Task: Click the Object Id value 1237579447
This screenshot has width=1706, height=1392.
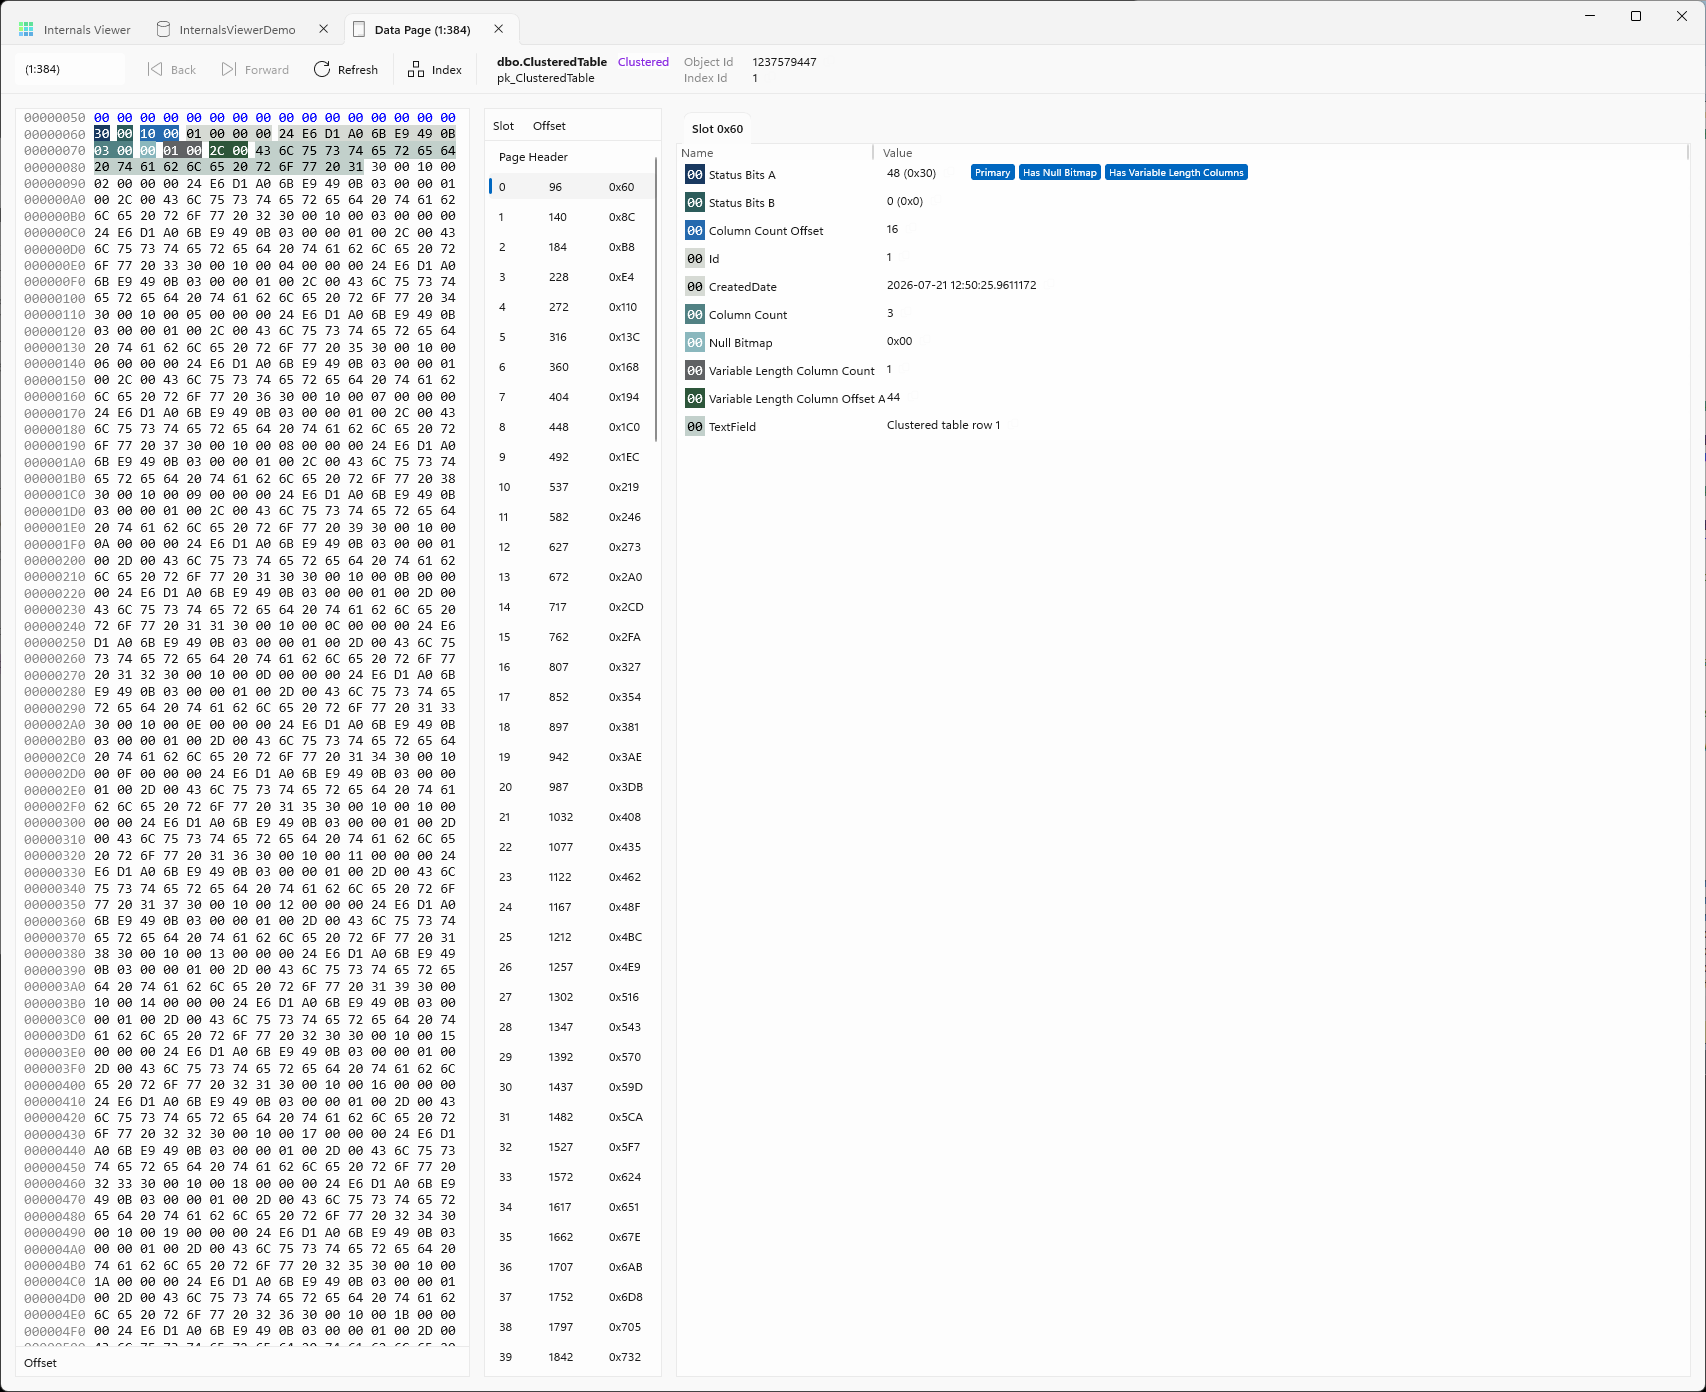Action: (784, 62)
